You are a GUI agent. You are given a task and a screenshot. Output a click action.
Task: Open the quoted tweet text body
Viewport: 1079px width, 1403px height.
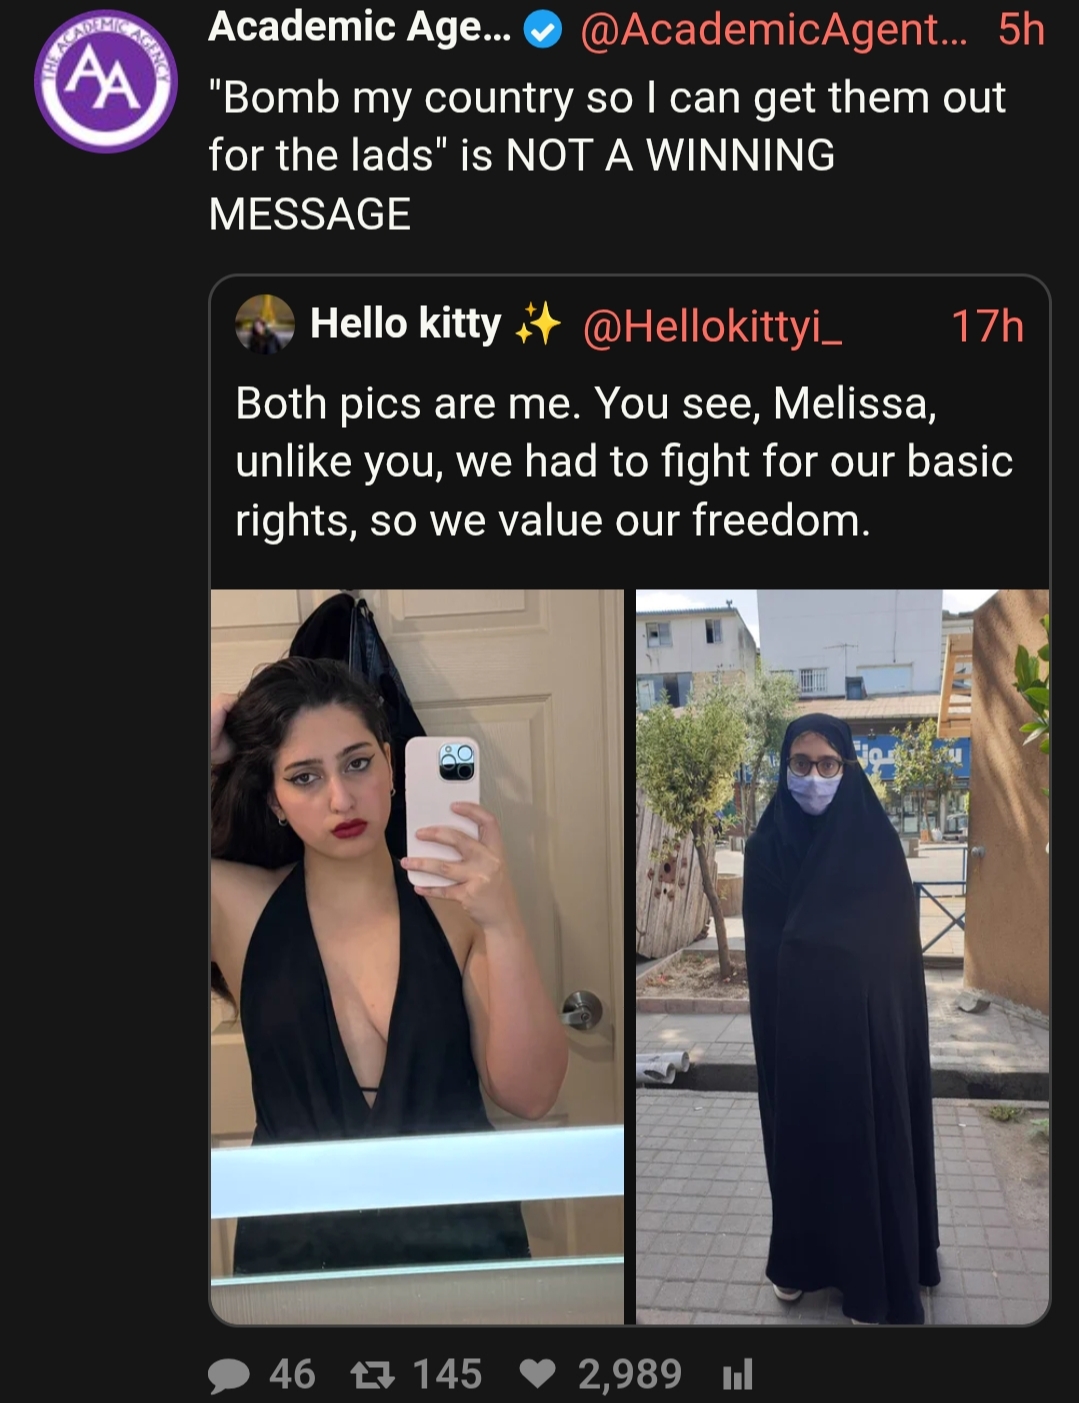click(624, 462)
